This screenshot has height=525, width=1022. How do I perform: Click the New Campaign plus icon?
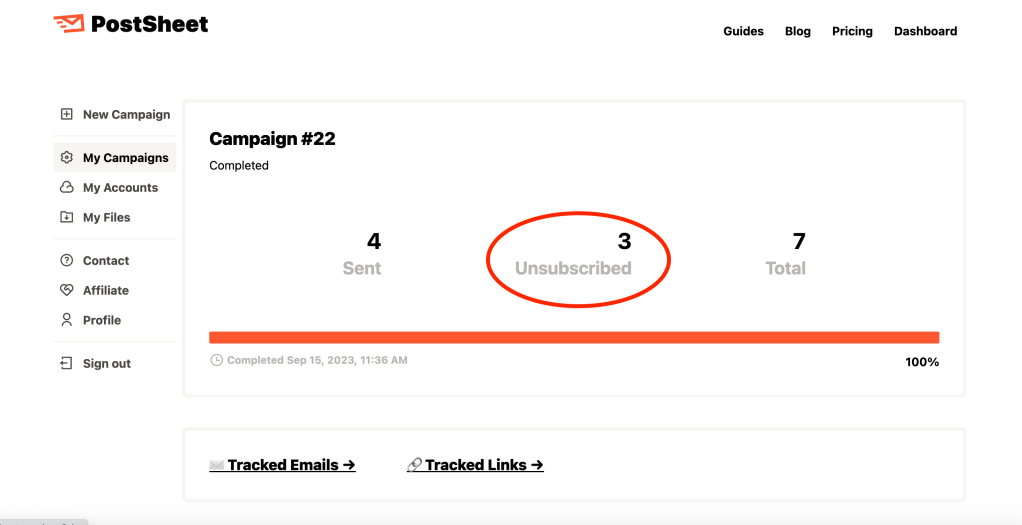[67, 115]
